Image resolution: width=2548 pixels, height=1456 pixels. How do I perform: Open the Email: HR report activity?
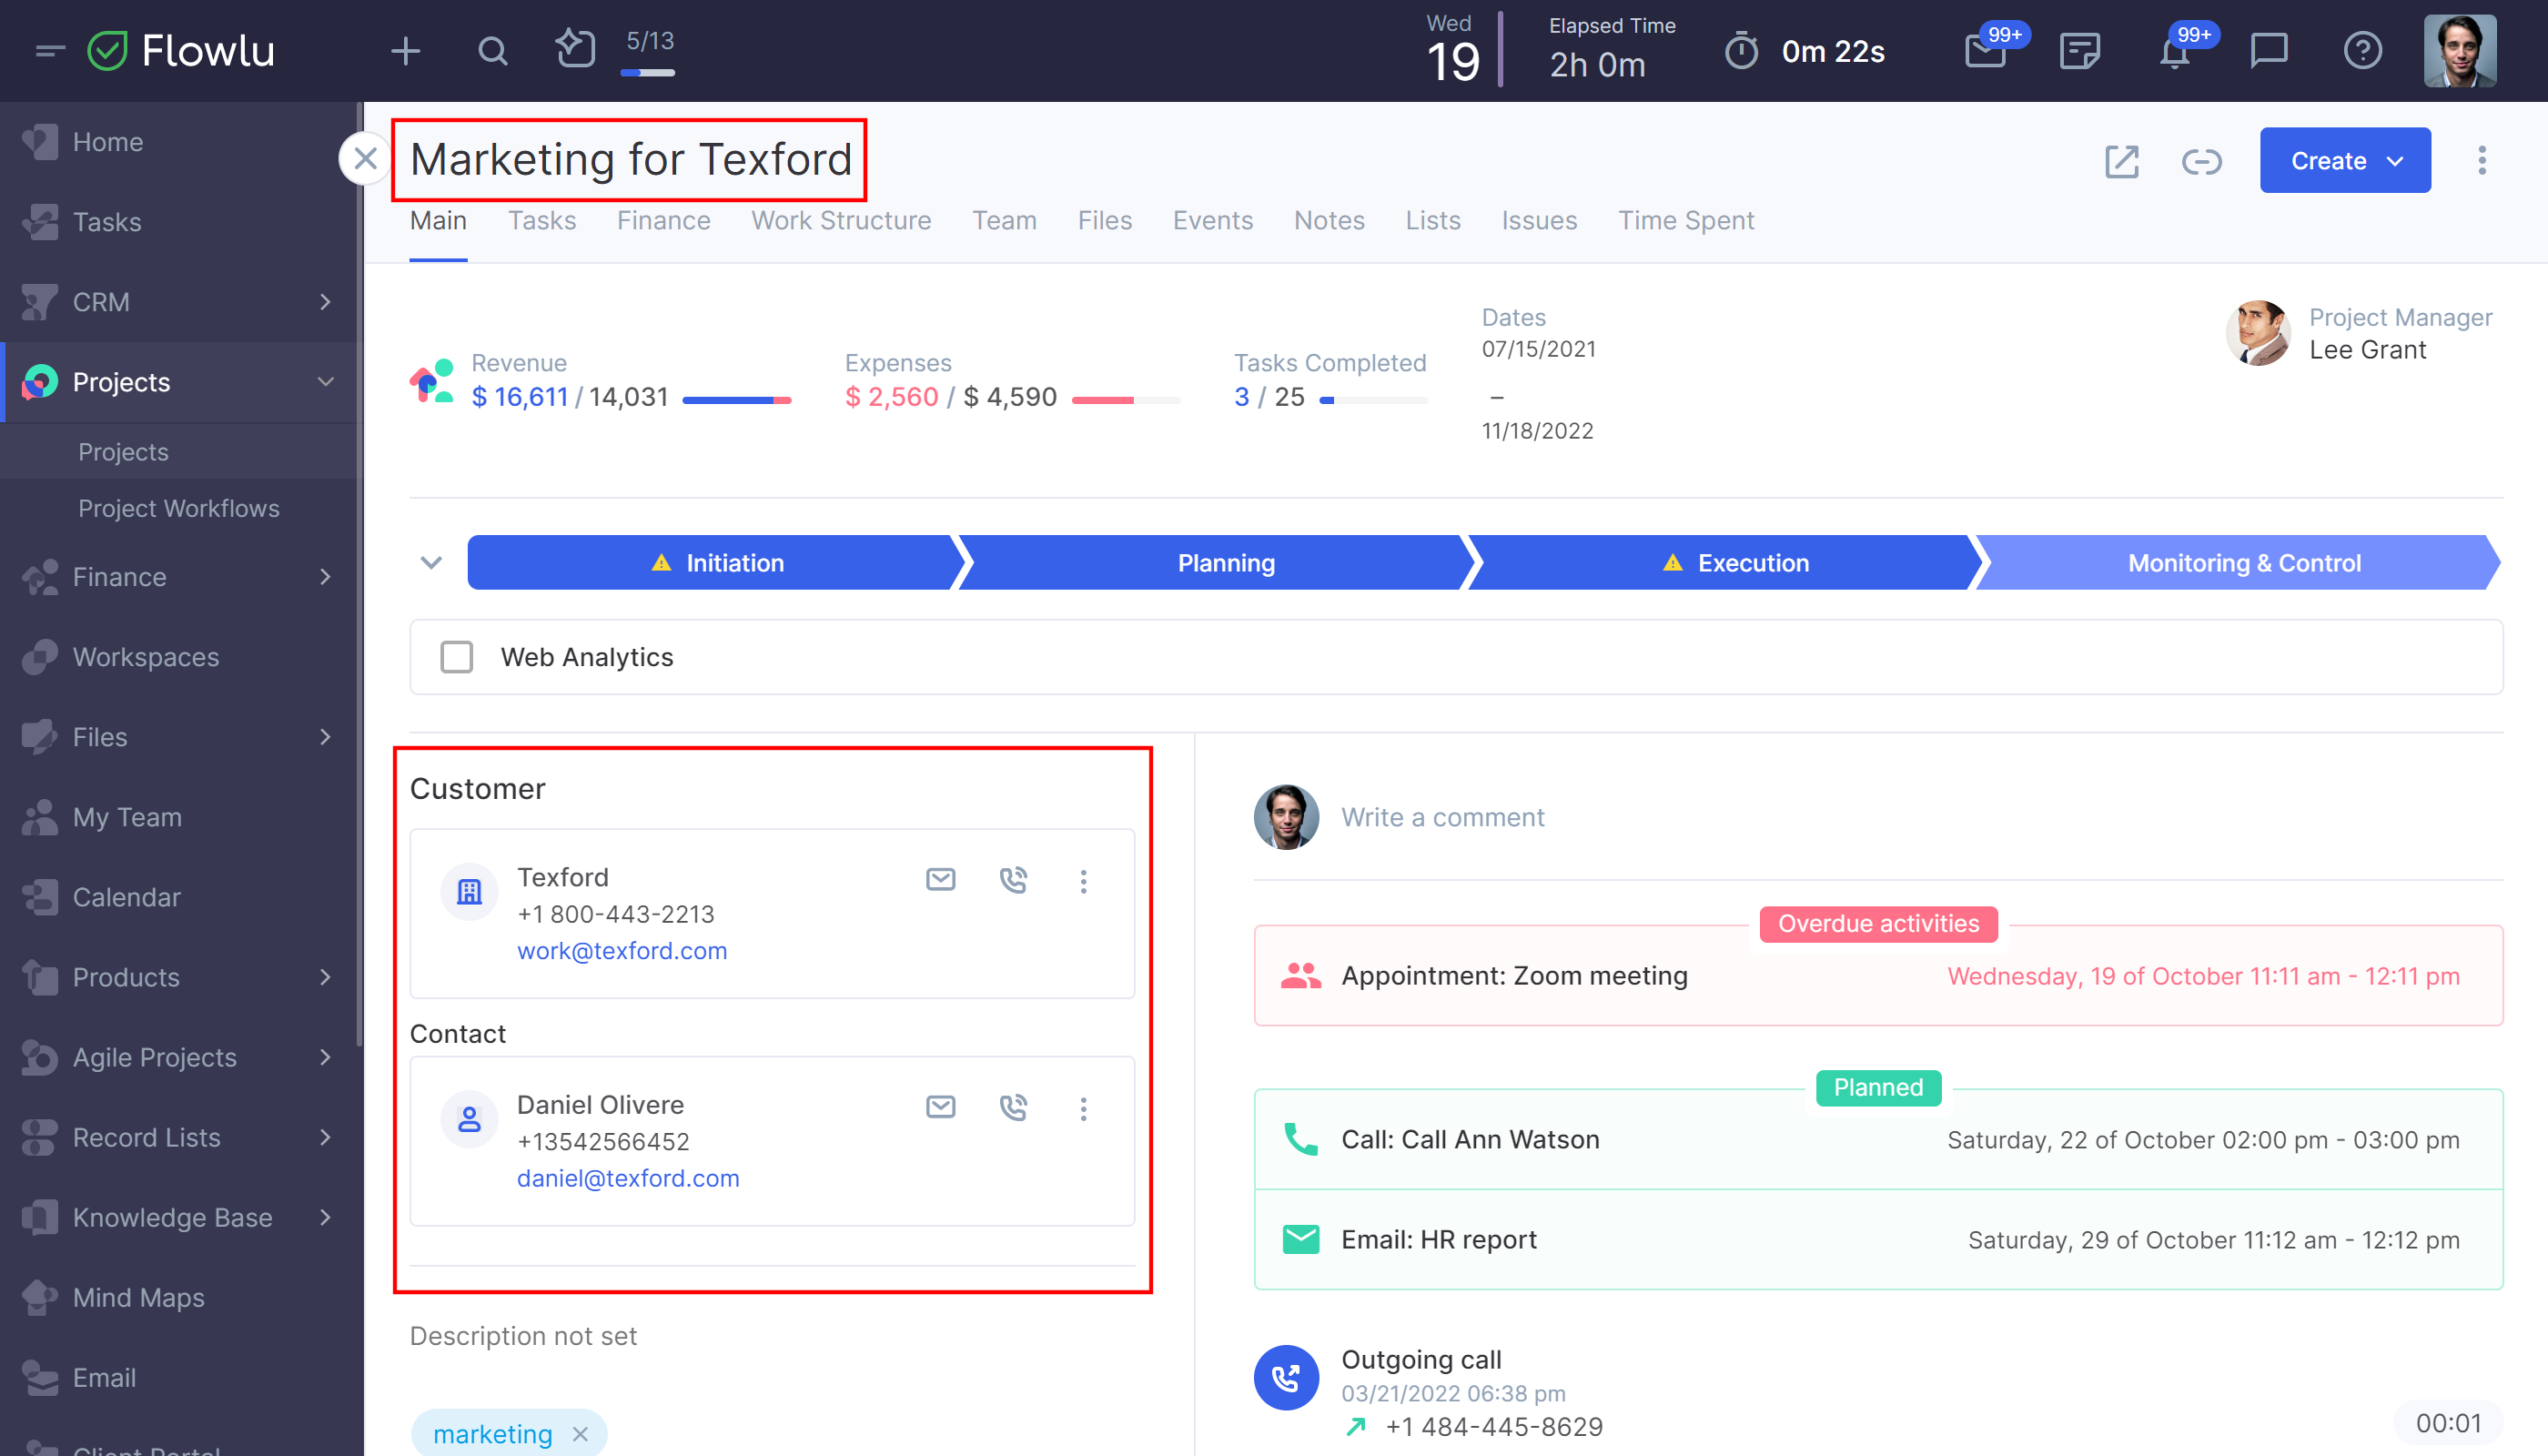point(1878,1240)
